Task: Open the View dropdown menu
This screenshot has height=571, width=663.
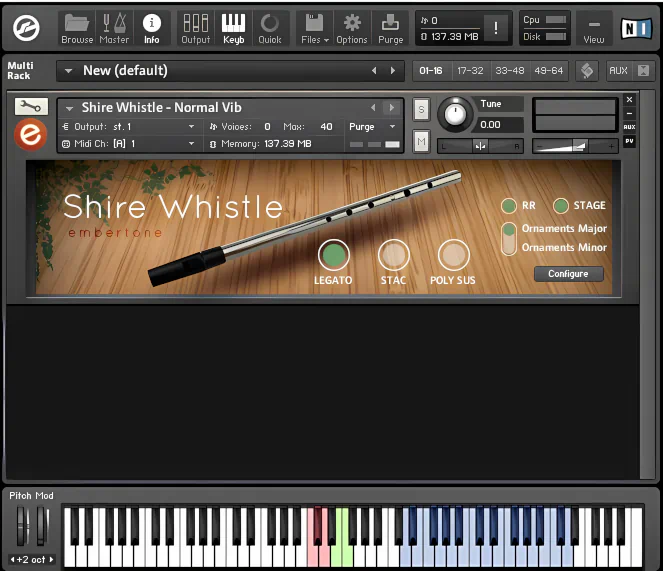Action: [594, 30]
